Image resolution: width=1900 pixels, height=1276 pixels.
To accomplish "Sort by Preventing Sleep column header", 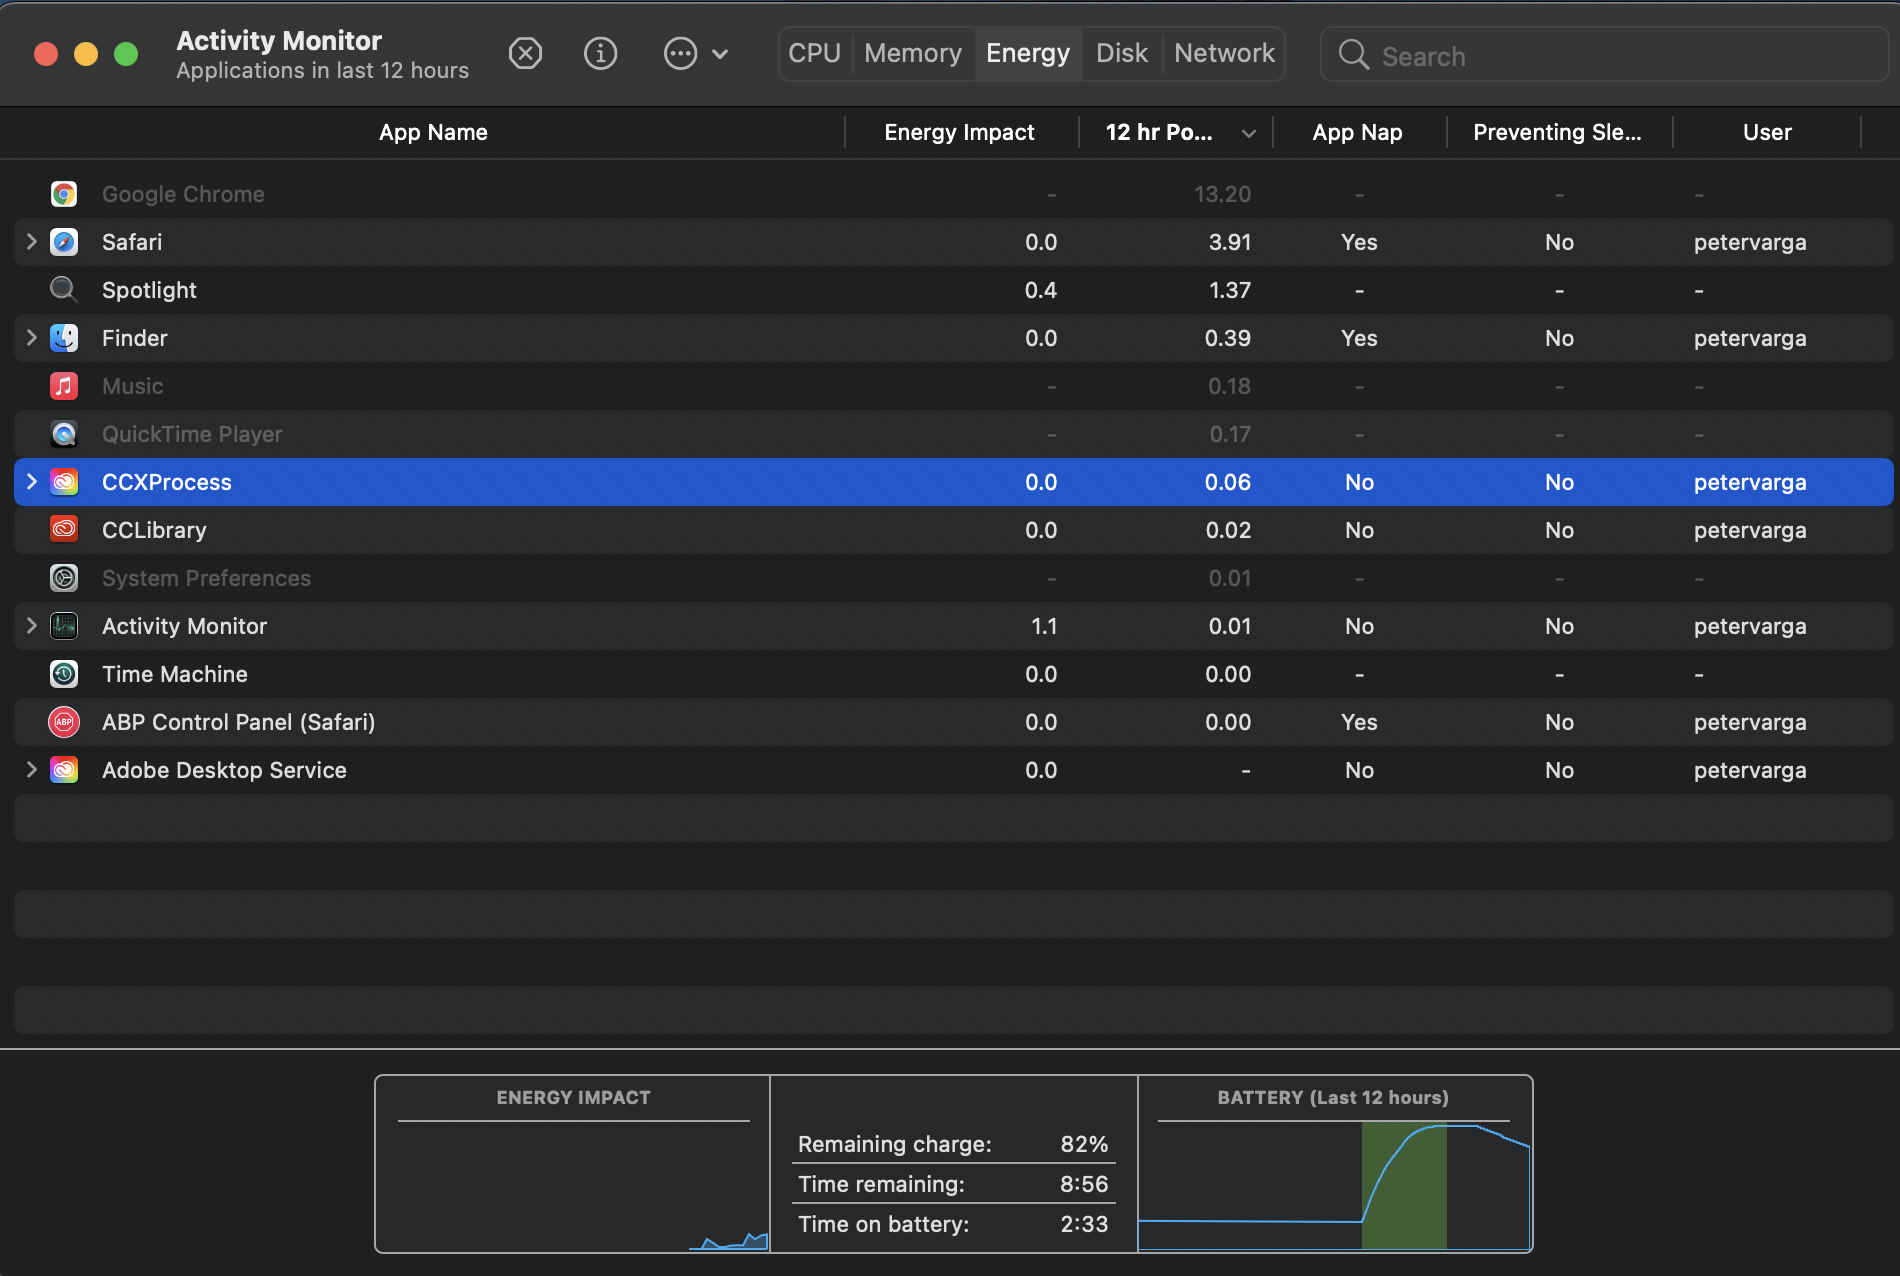I will point(1558,132).
